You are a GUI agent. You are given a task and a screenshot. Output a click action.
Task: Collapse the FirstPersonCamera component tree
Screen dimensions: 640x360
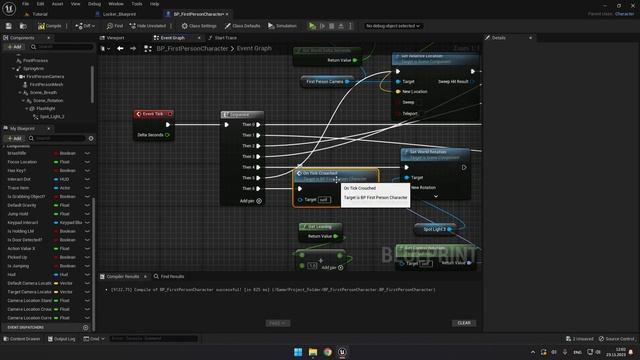click(16, 77)
